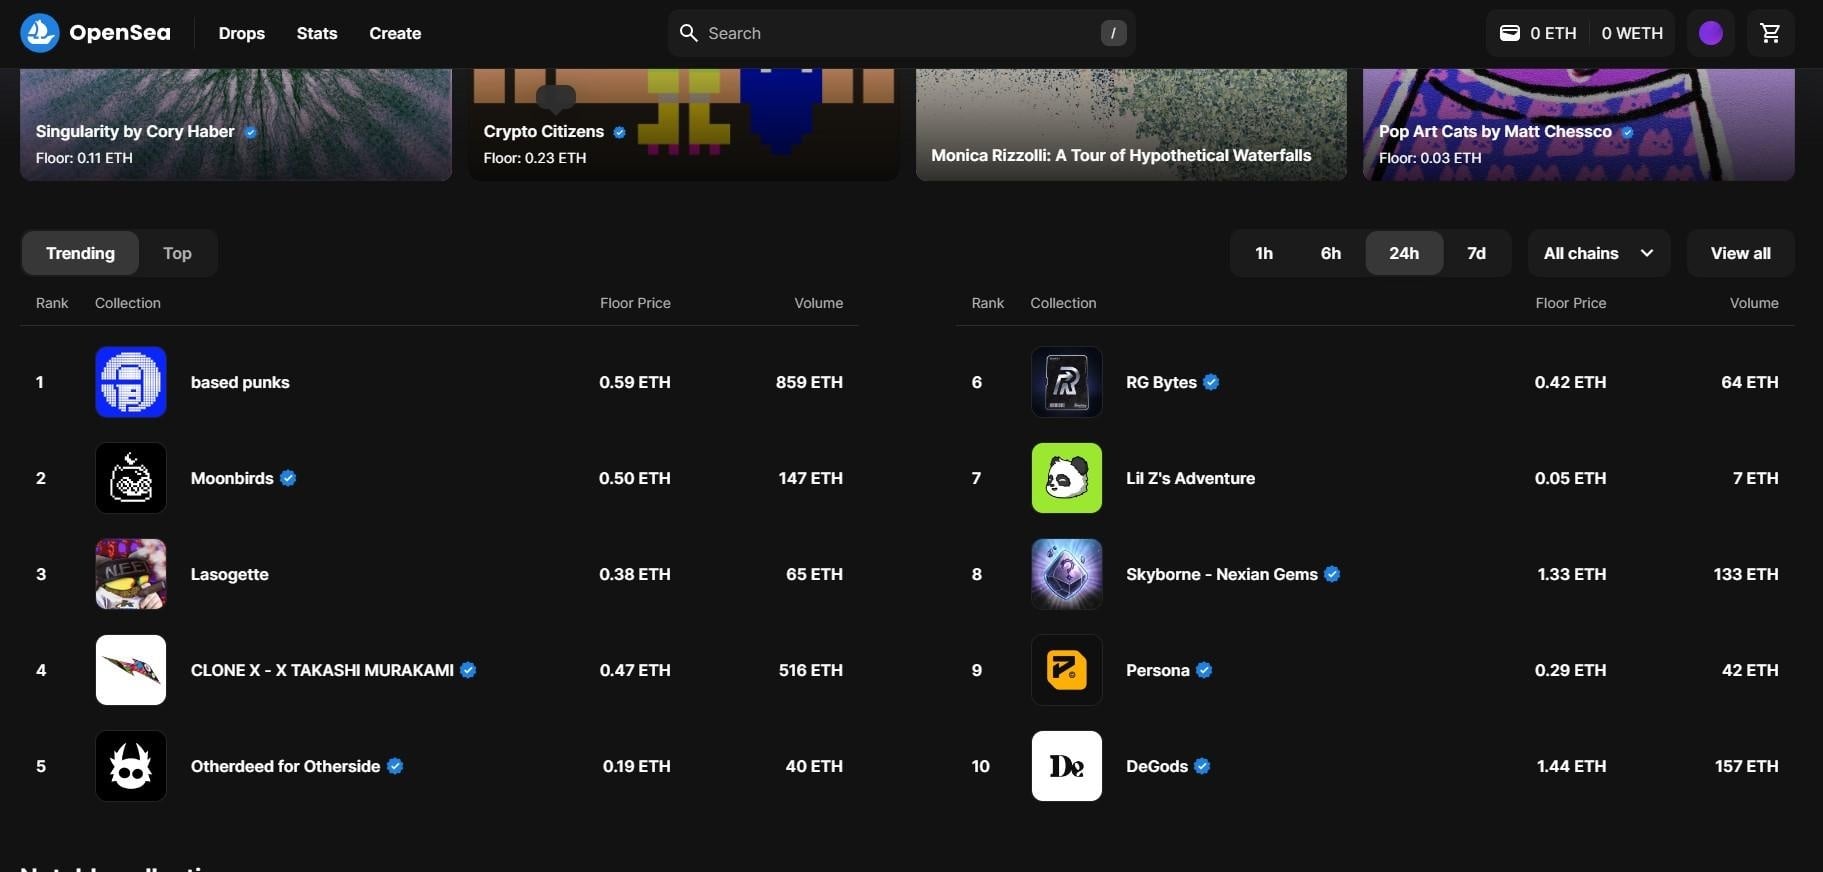Open the Moonbirds collection avatar
The width and height of the screenshot is (1823, 872).
131,478
